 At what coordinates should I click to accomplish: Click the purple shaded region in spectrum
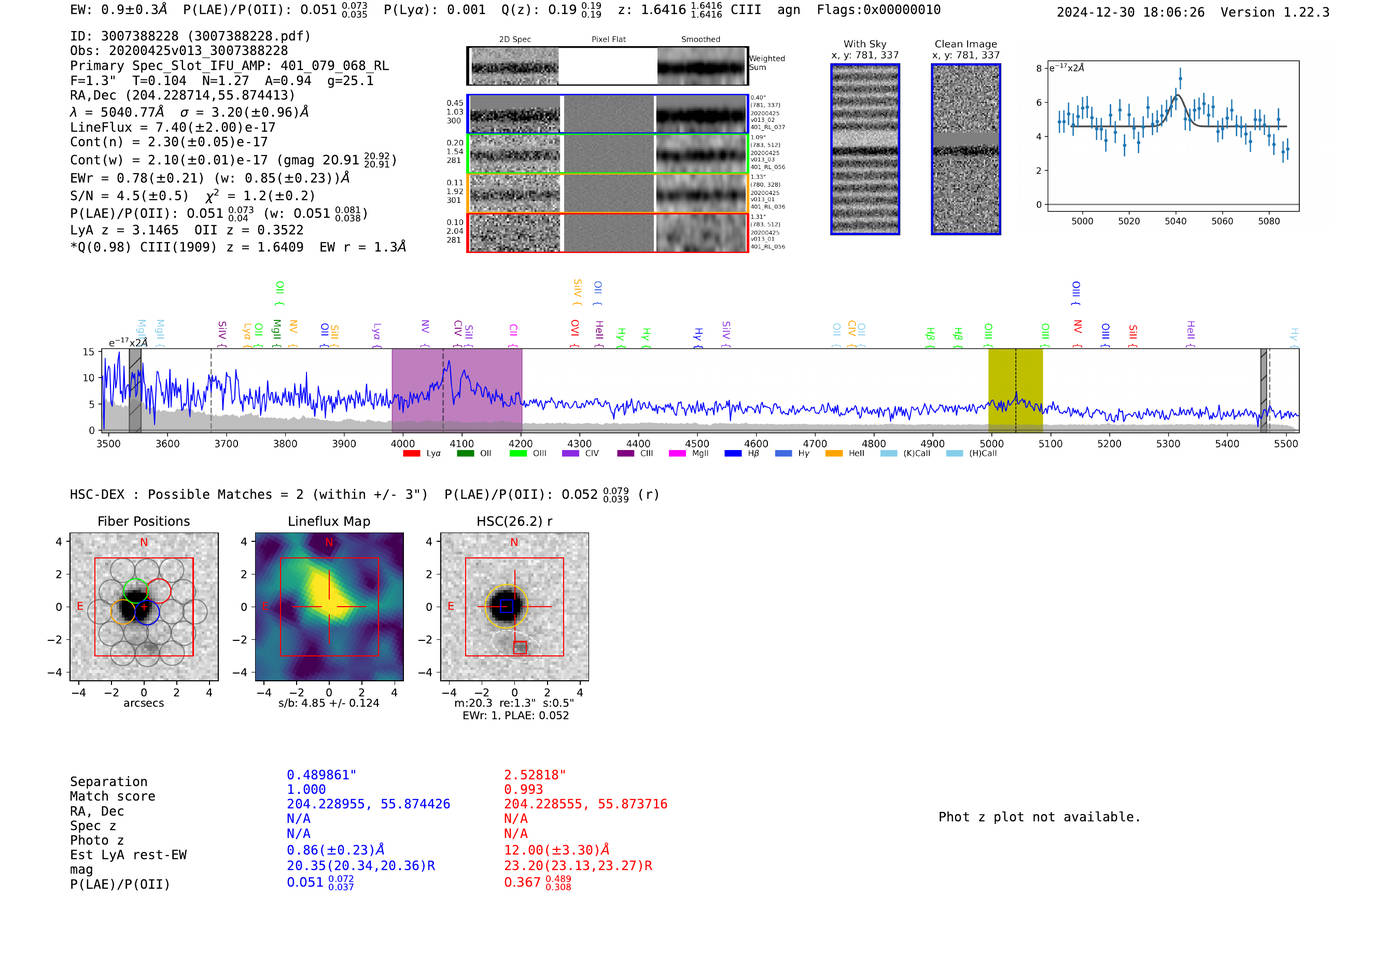457,390
